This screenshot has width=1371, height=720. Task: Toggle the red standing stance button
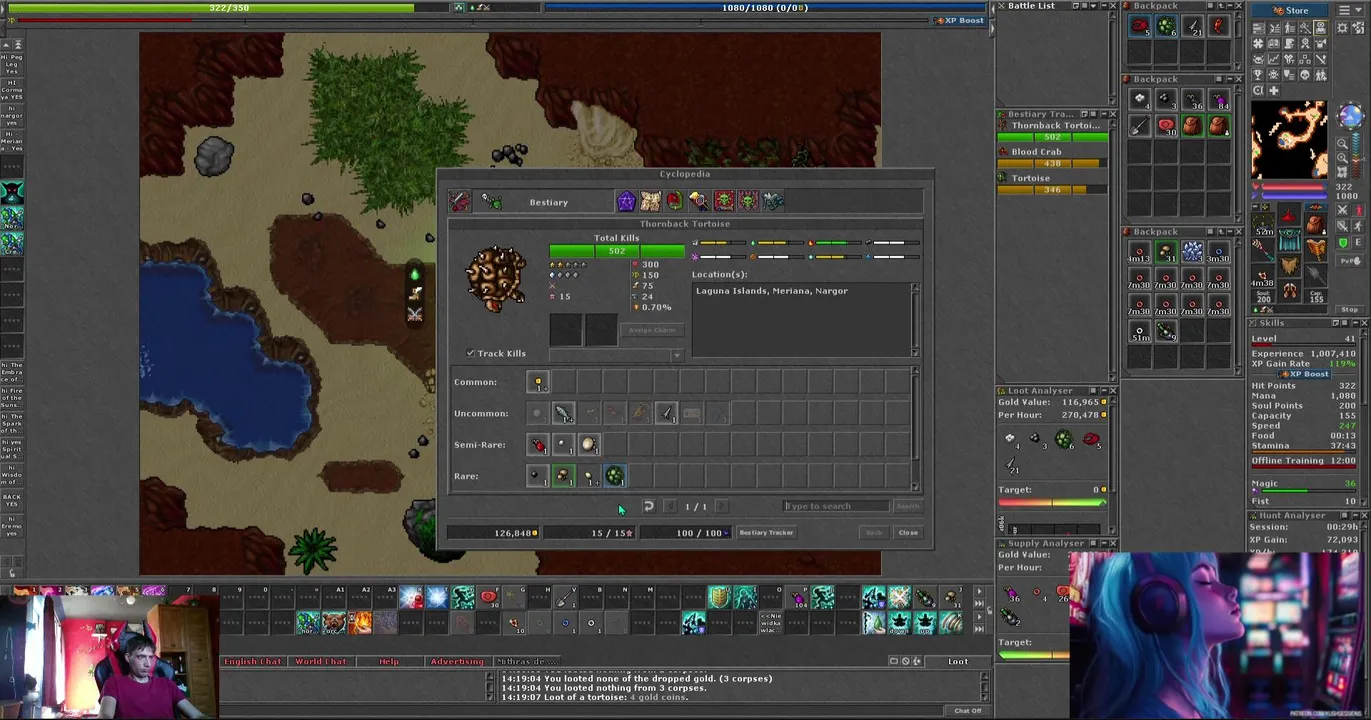click(1358, 210)
